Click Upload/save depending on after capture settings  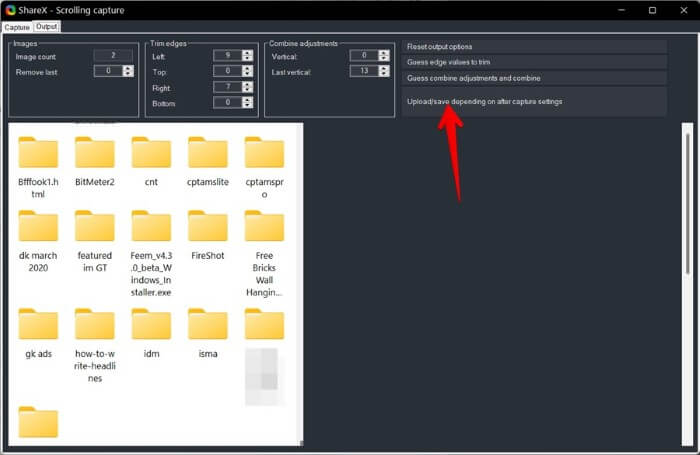click(534, 102)
